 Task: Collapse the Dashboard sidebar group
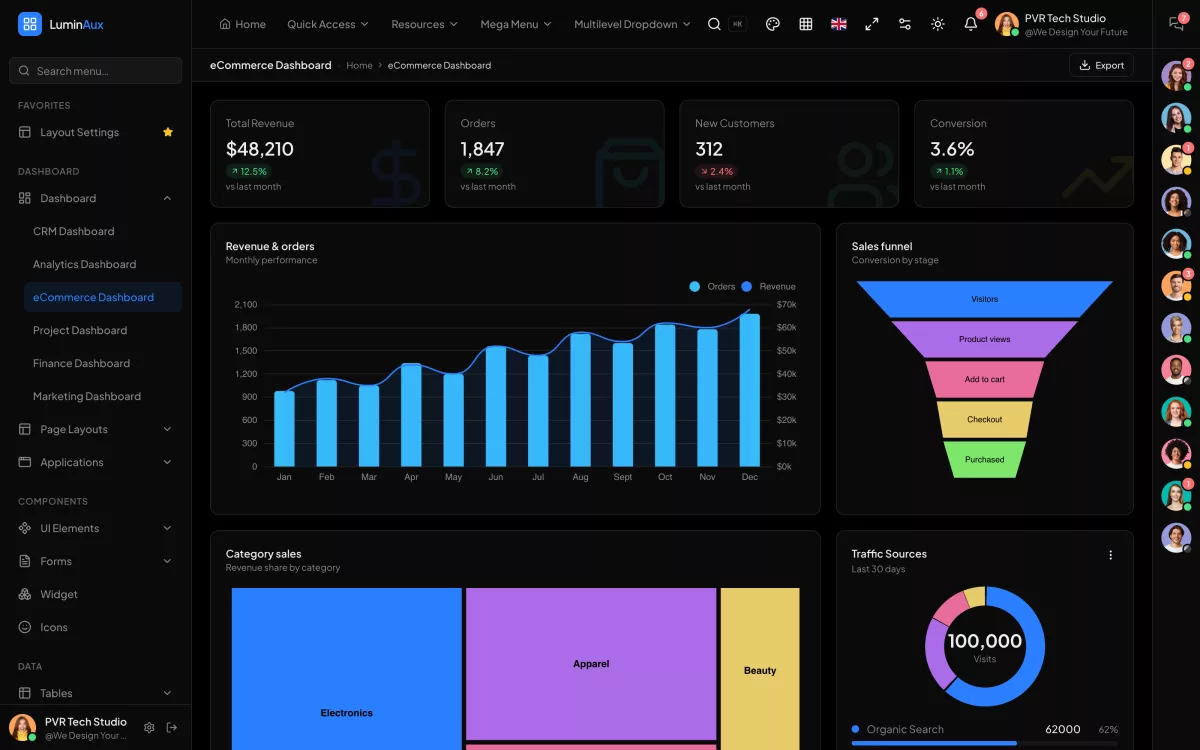(x=96, y=198)
